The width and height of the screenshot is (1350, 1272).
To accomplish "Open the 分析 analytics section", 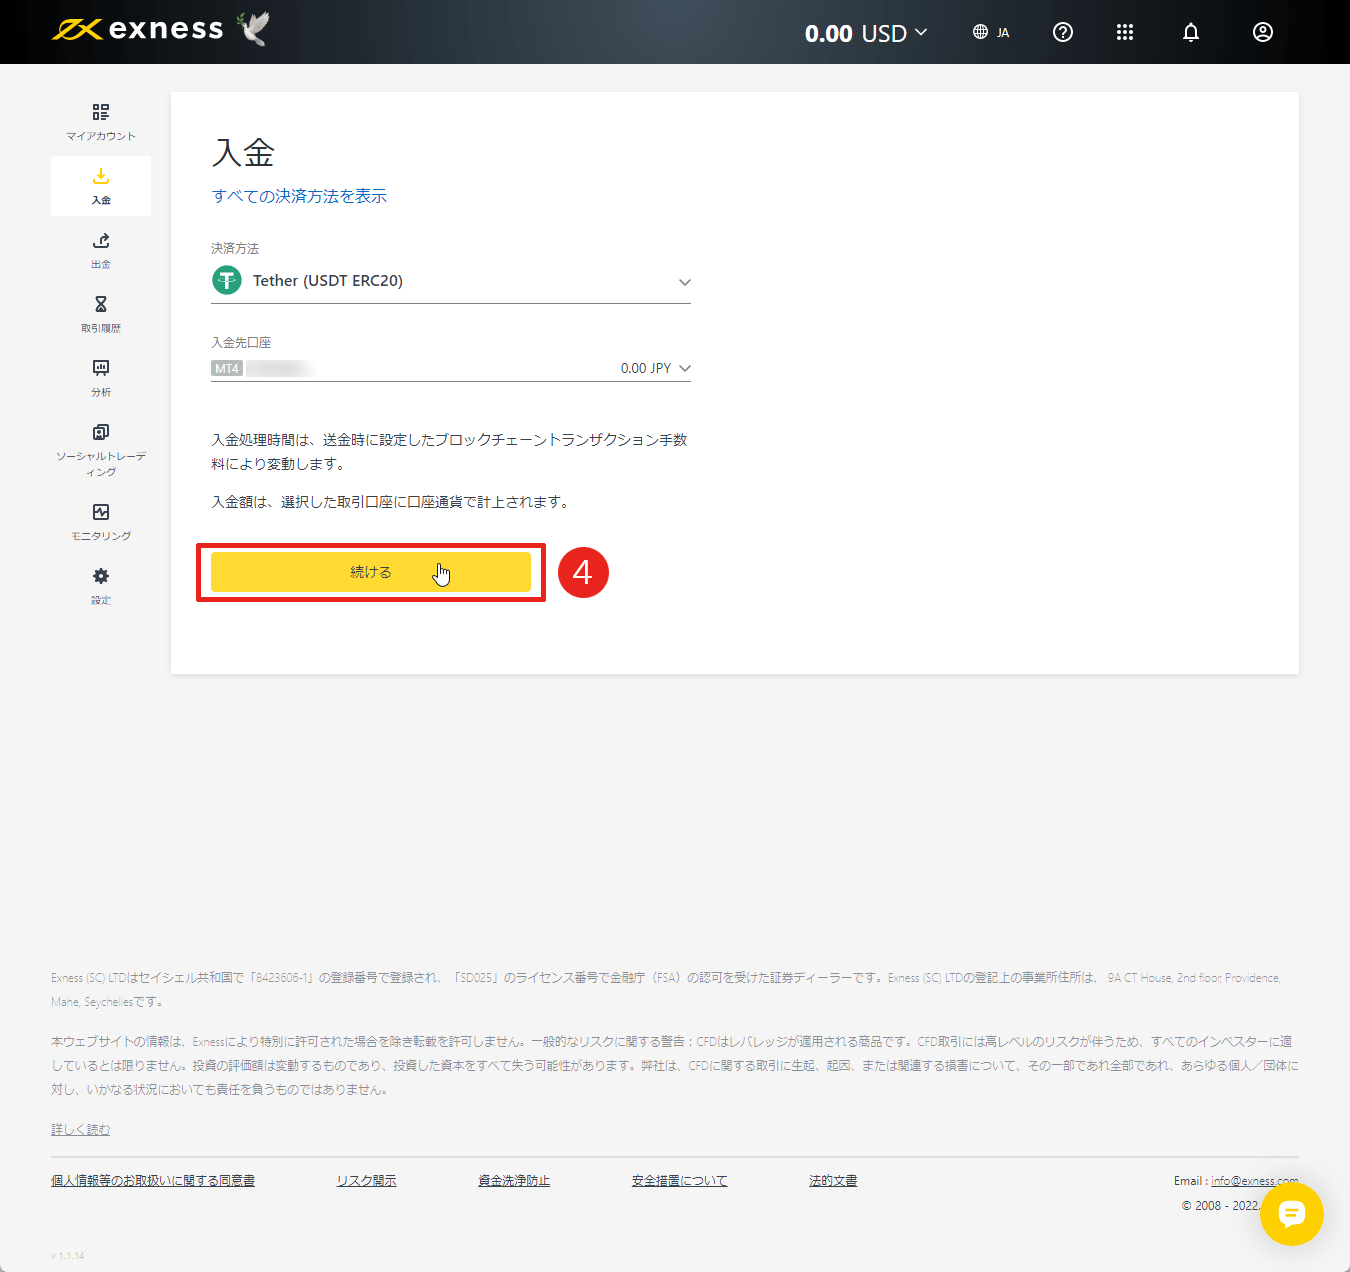I will pyautogui.click(x=100, y=378).
